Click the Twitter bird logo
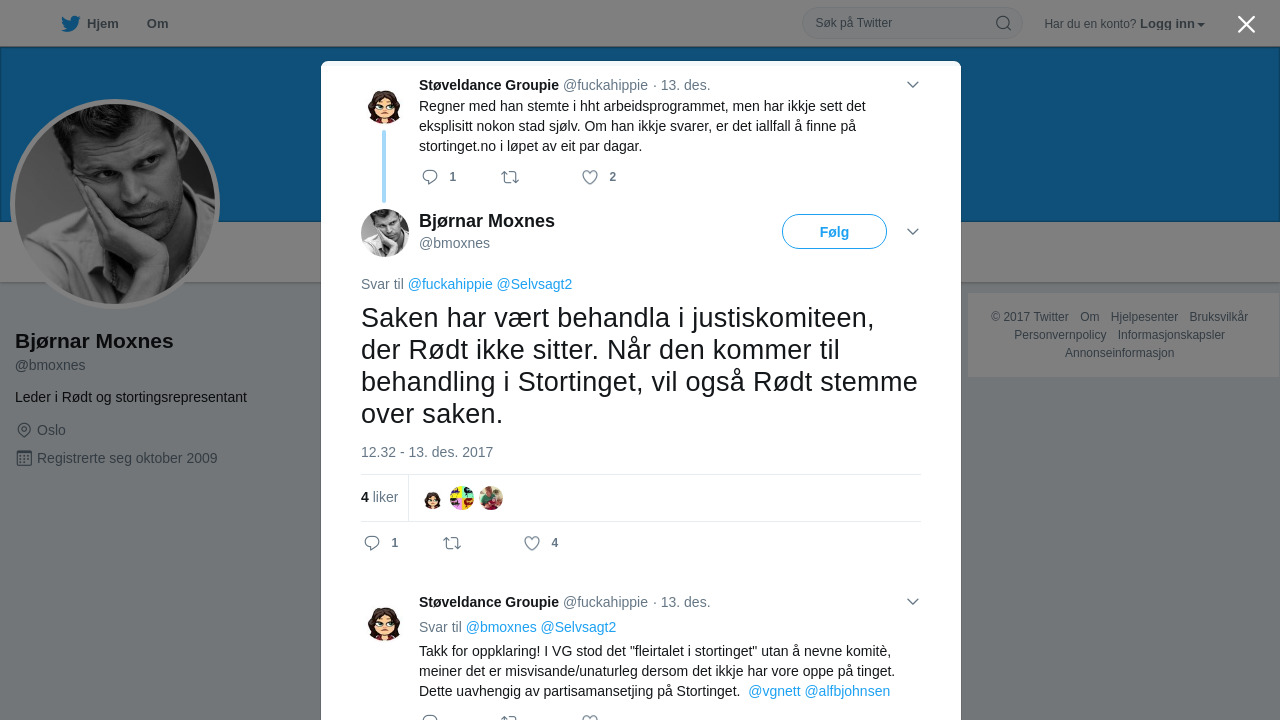The image size is (1280, 720). click(x=70, y=24)
